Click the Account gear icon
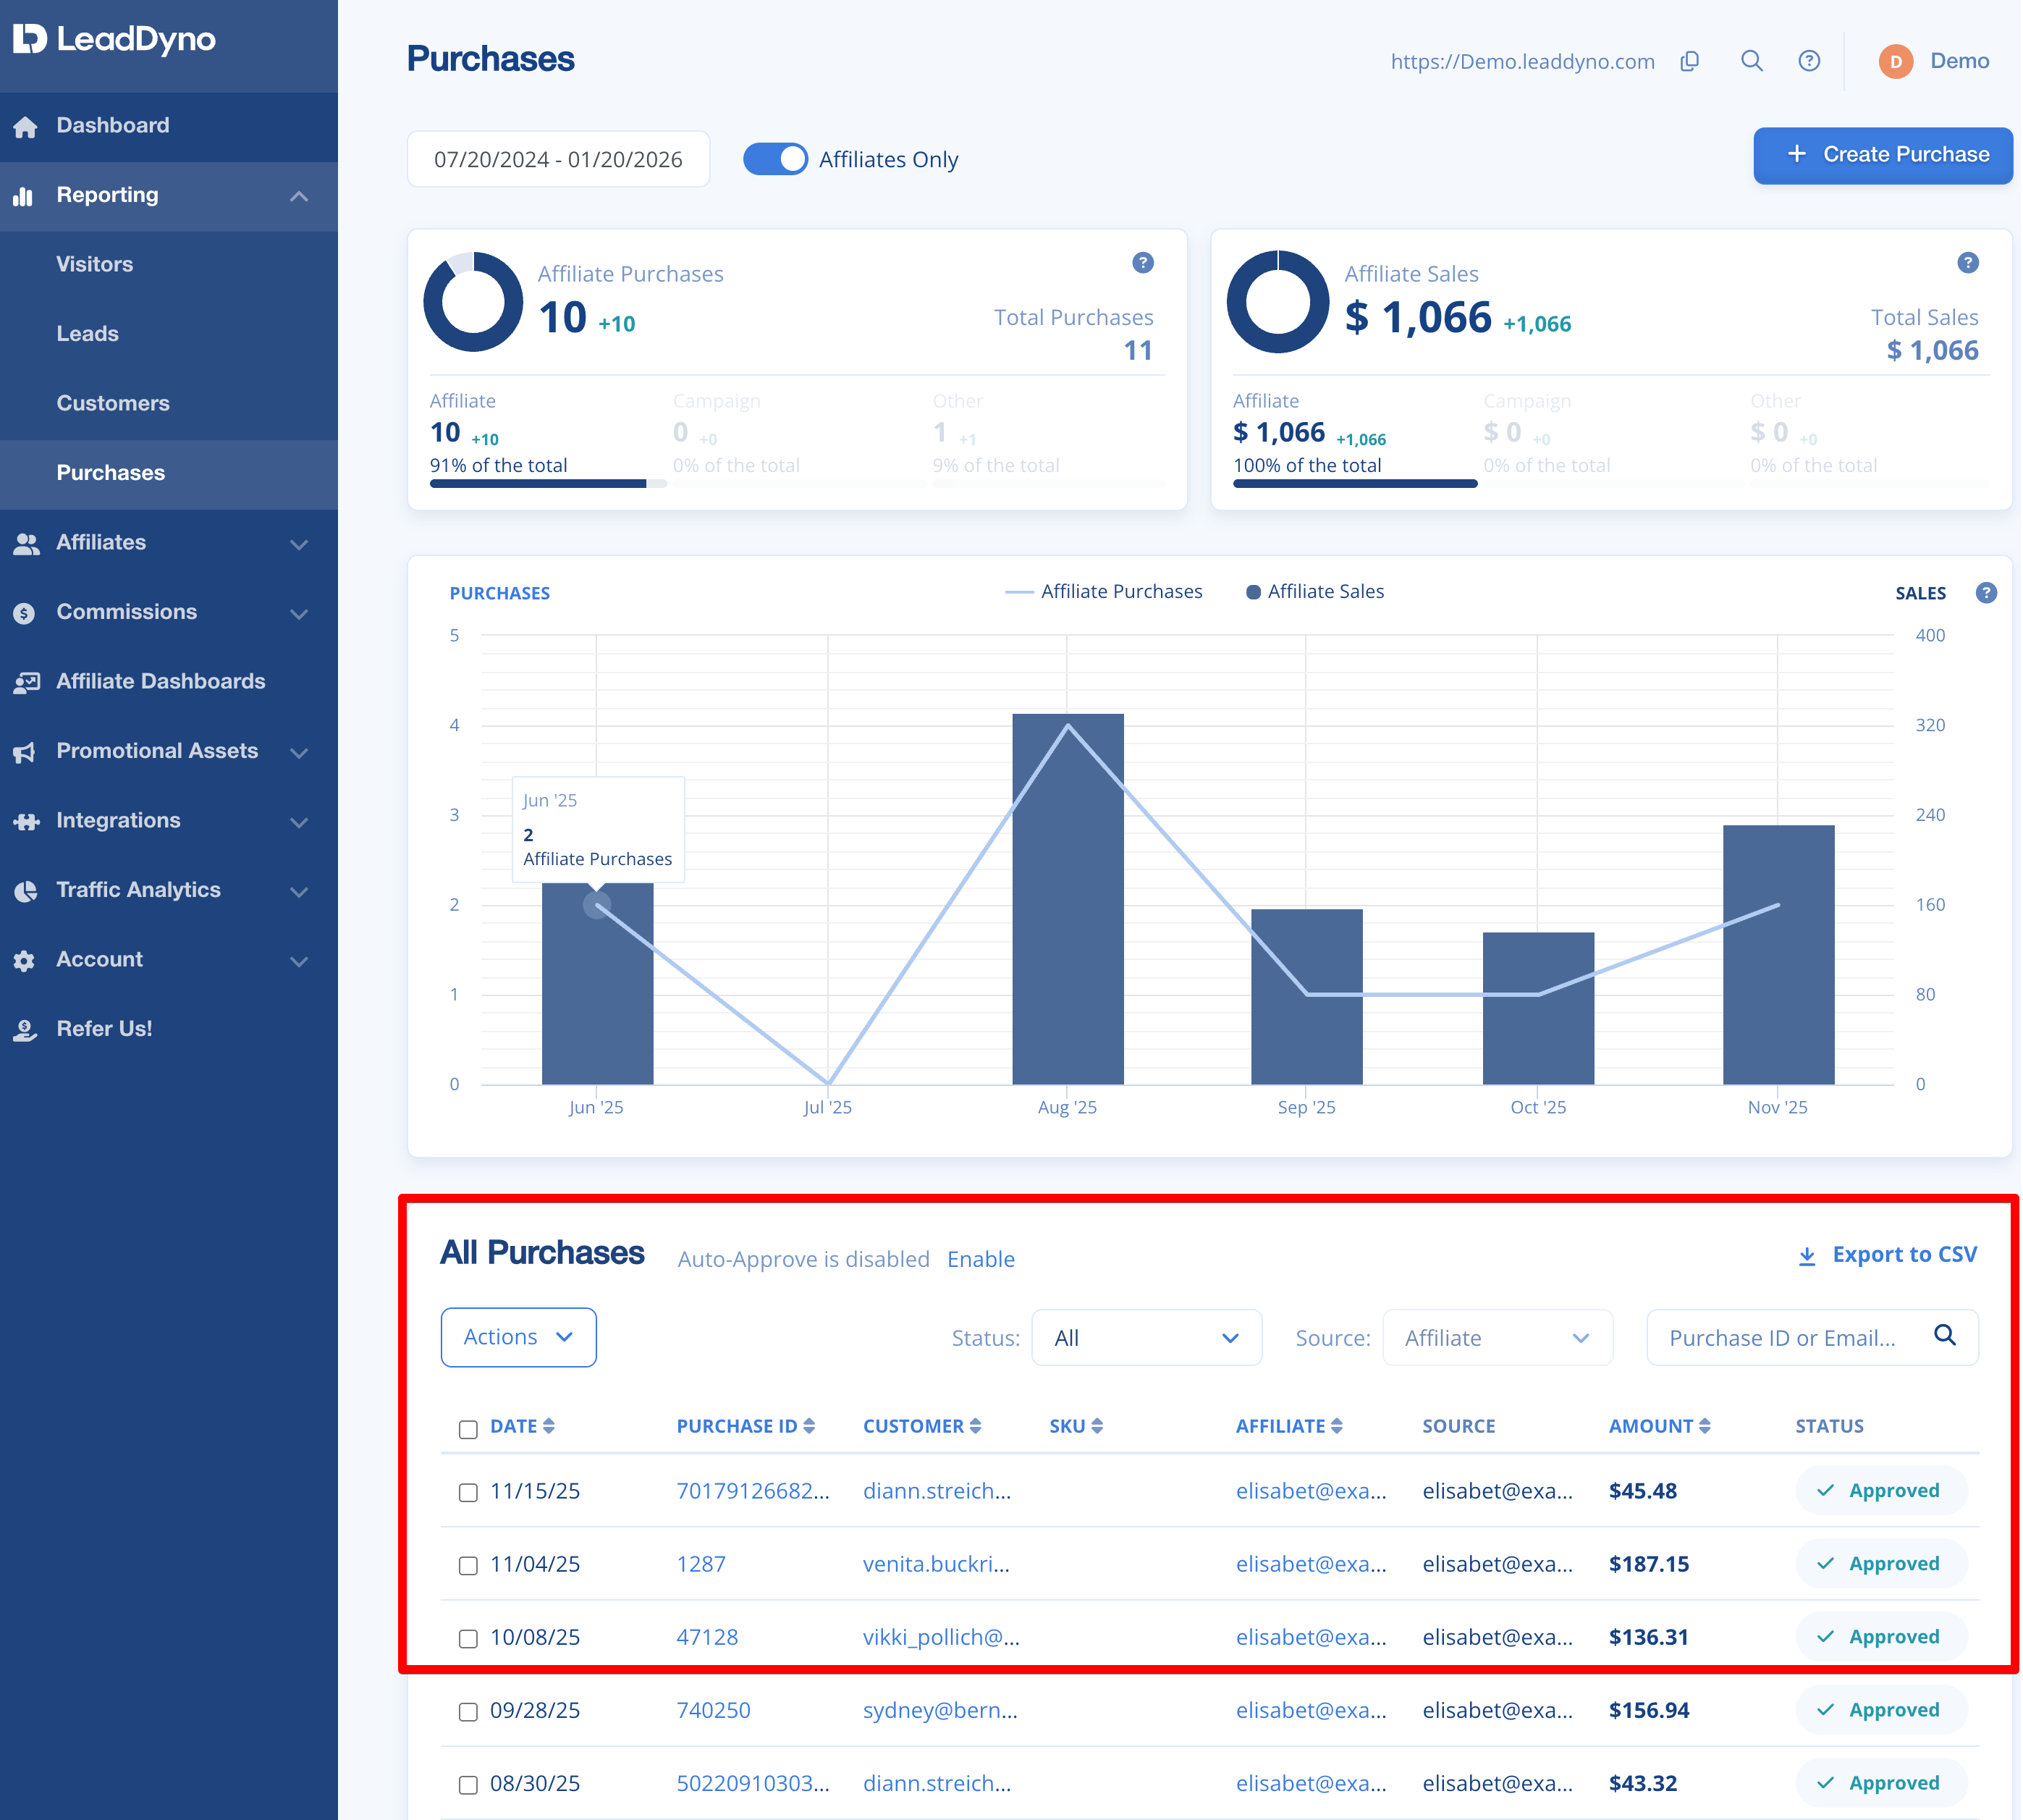 point(24,961)
